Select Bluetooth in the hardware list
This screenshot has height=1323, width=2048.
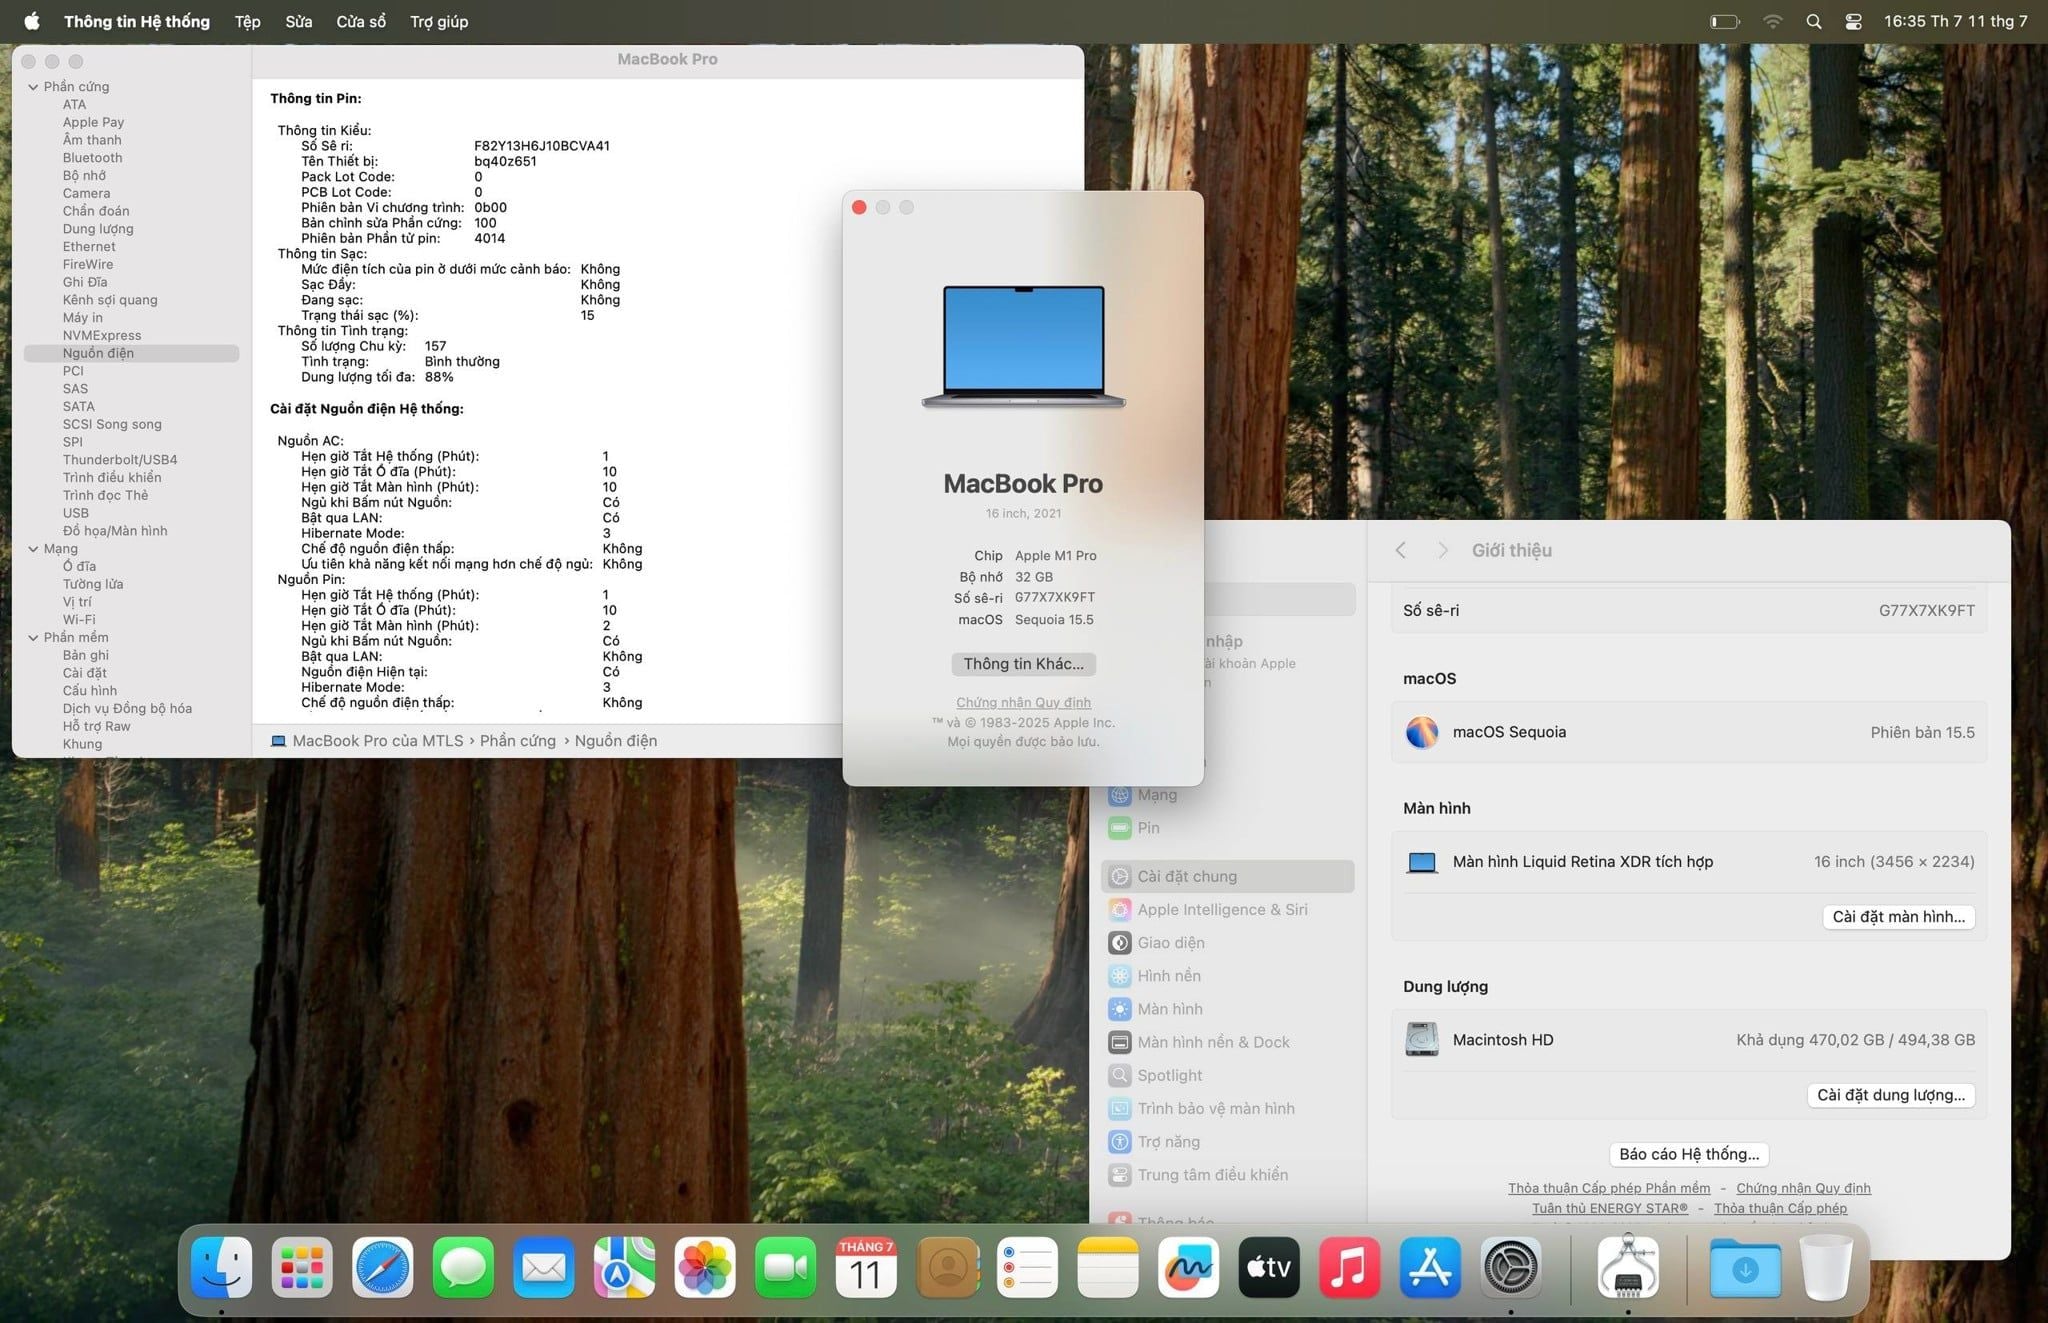pyautogui.click(x=92, y=158)
